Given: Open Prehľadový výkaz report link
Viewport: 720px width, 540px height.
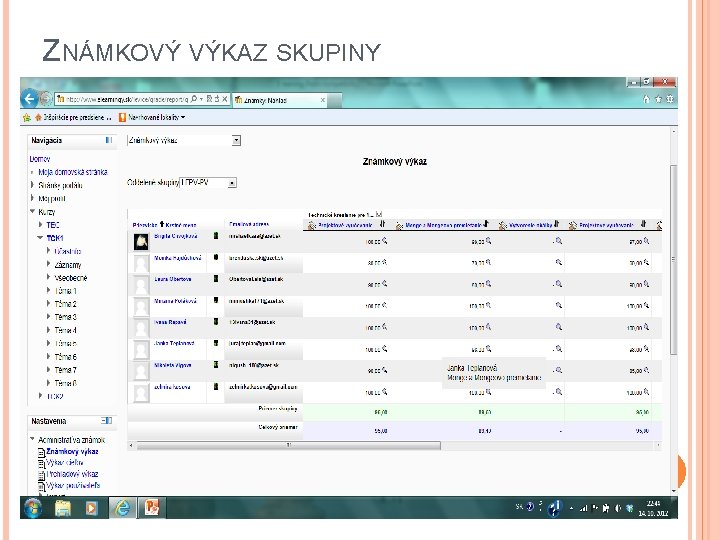Looking at the screenshot, I should coord(72,474).
